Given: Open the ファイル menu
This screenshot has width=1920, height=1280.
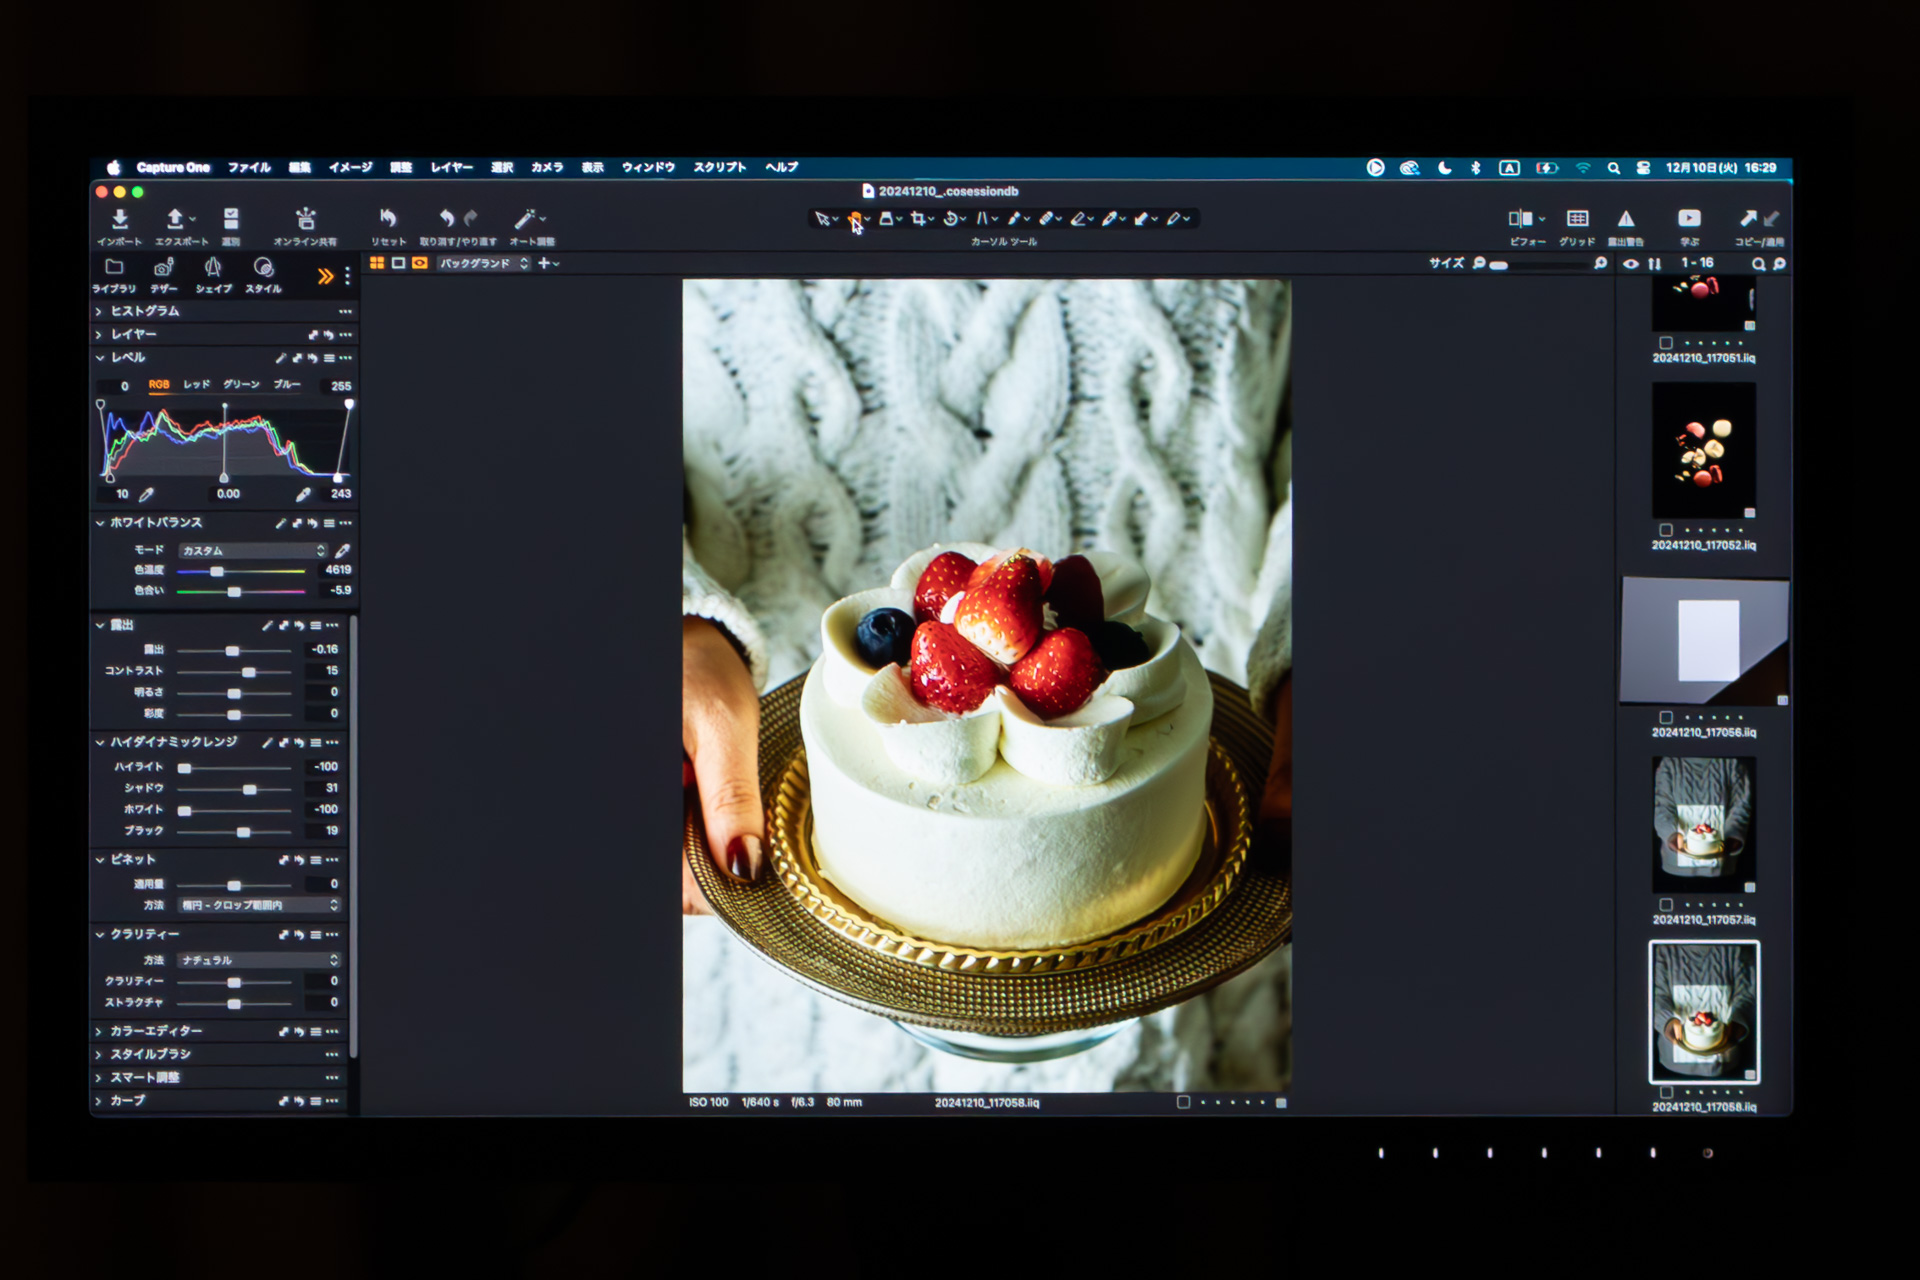Looking at the screenshot, I should (249, 168).
